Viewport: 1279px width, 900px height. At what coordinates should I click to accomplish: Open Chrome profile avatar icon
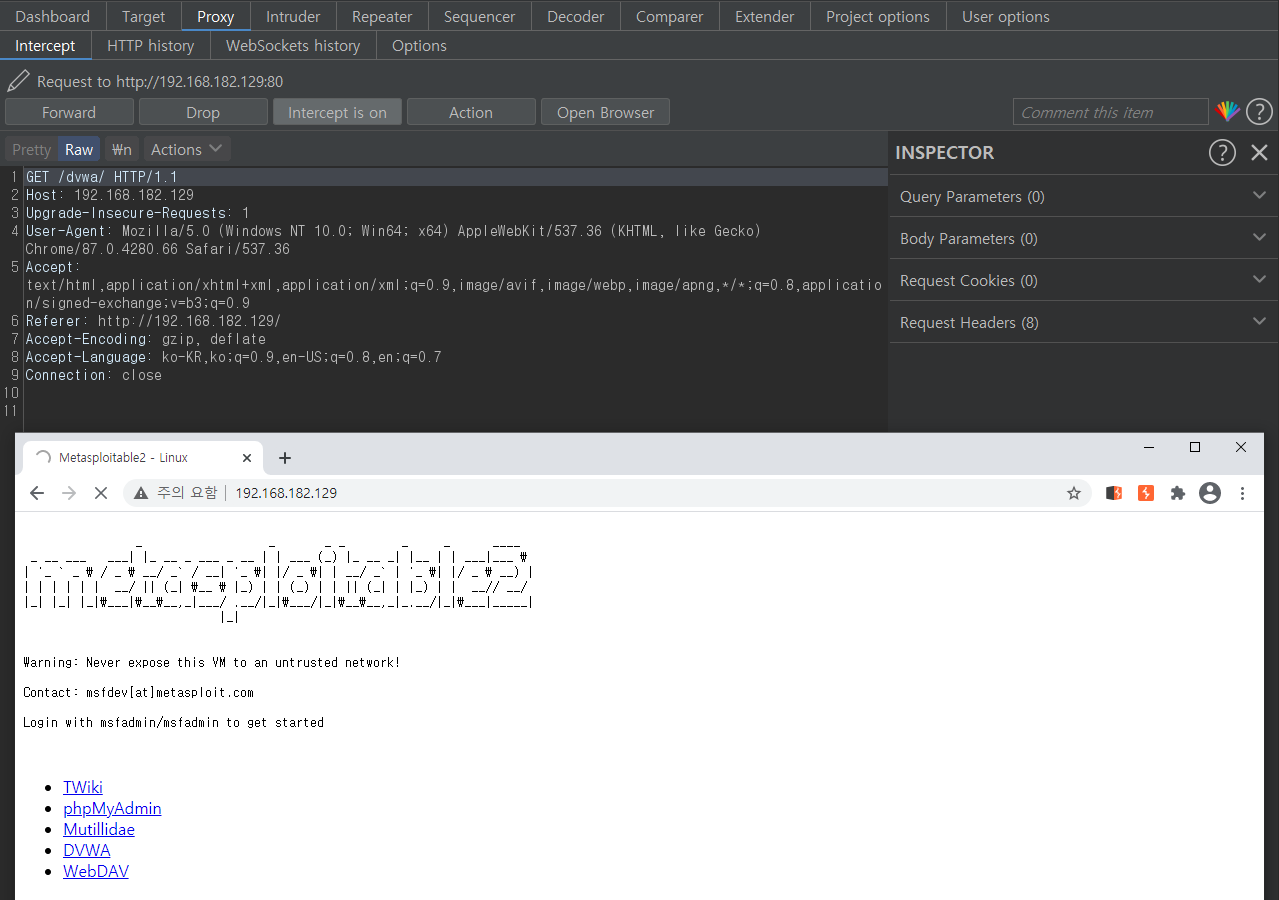(x=1210, y=493)
